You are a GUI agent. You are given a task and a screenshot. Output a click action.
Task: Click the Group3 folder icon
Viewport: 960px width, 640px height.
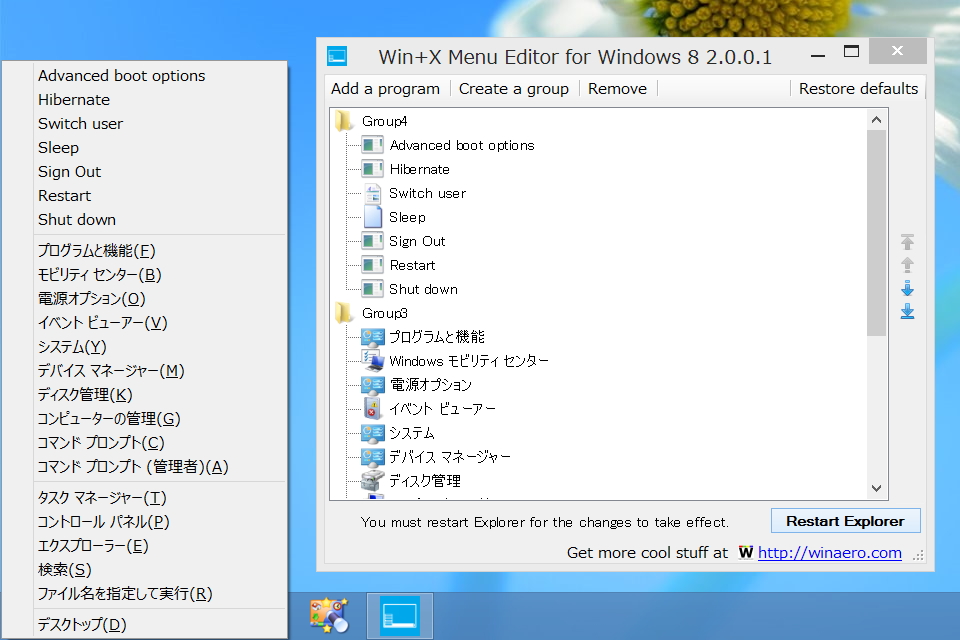tap(344, 313)
